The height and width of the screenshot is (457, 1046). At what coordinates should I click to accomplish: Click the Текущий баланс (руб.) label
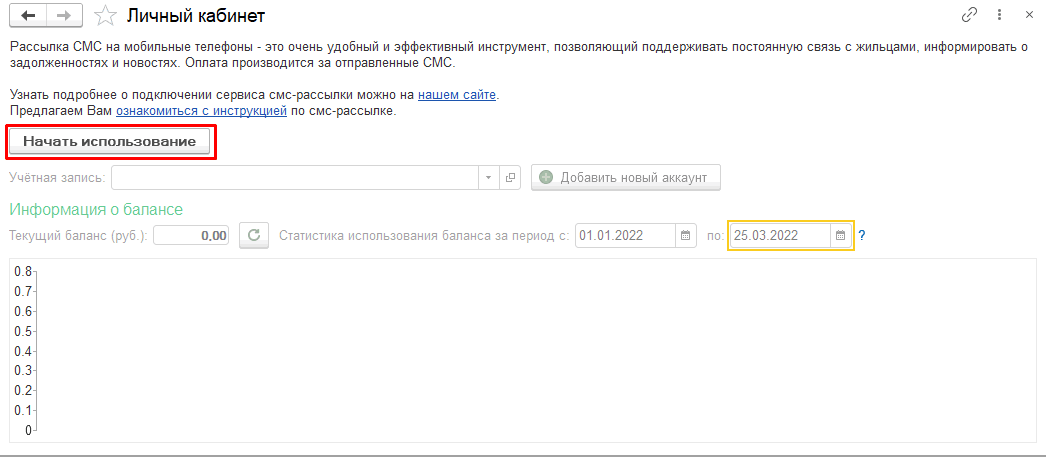tap(79, 236)
